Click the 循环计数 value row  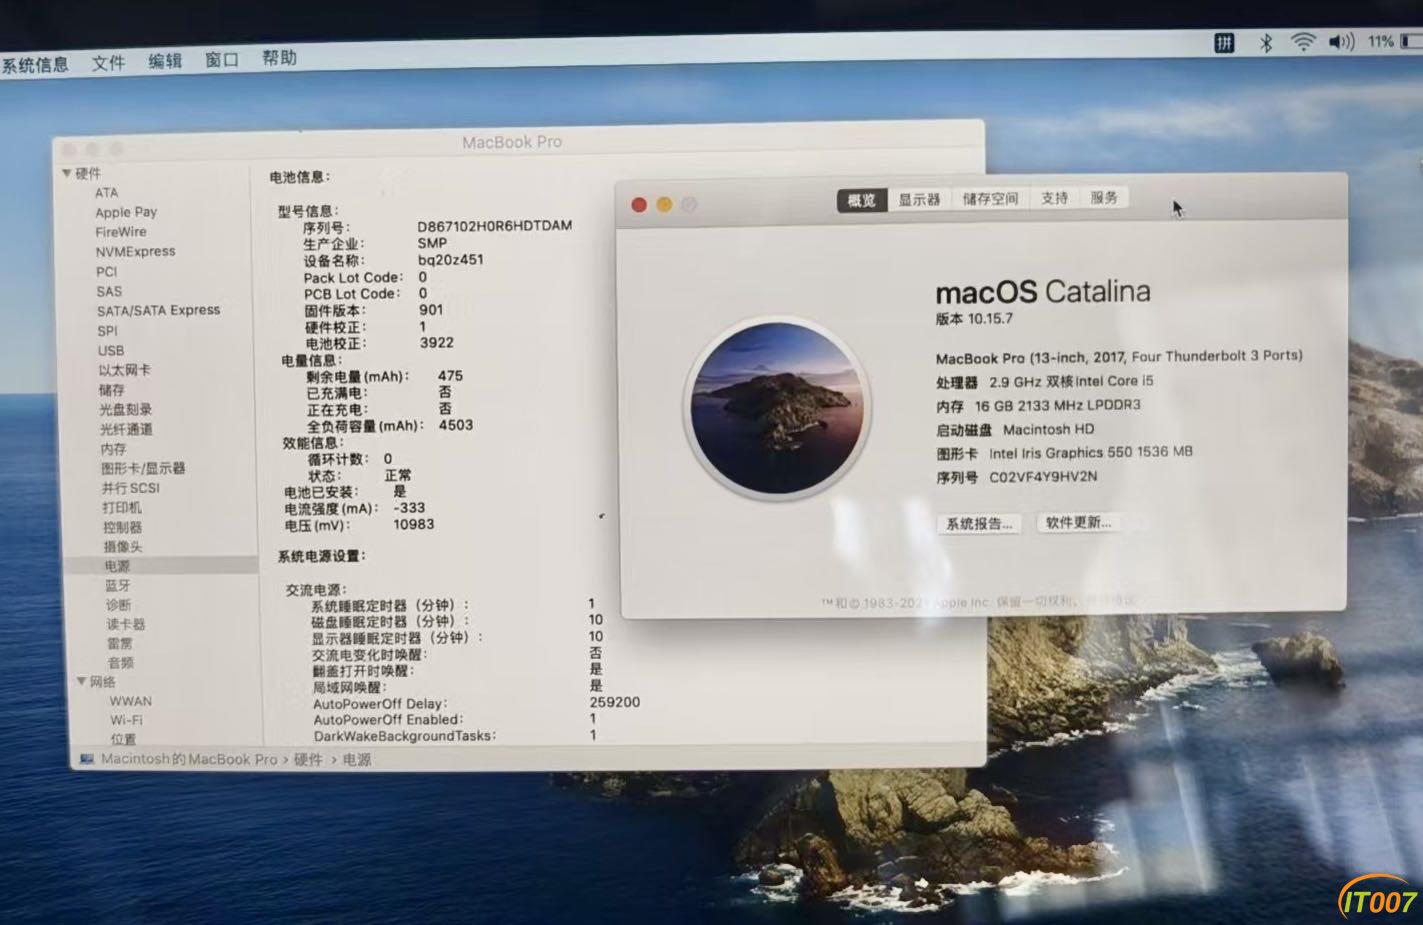point(348,459)
